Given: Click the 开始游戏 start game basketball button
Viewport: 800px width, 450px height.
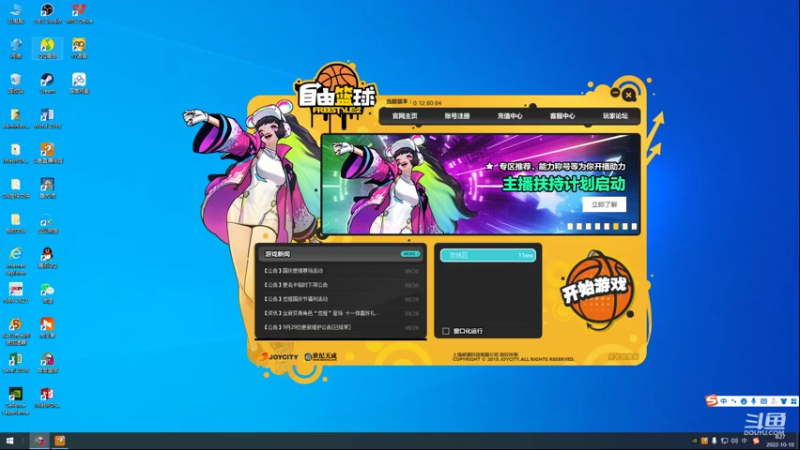Looking at the screenshot, I should tap(596, 289).
